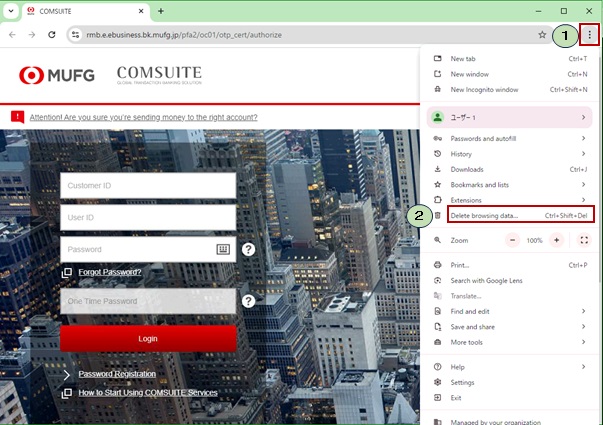Go back using the back arrow
The image size is (603, 425).
point(12,35)
